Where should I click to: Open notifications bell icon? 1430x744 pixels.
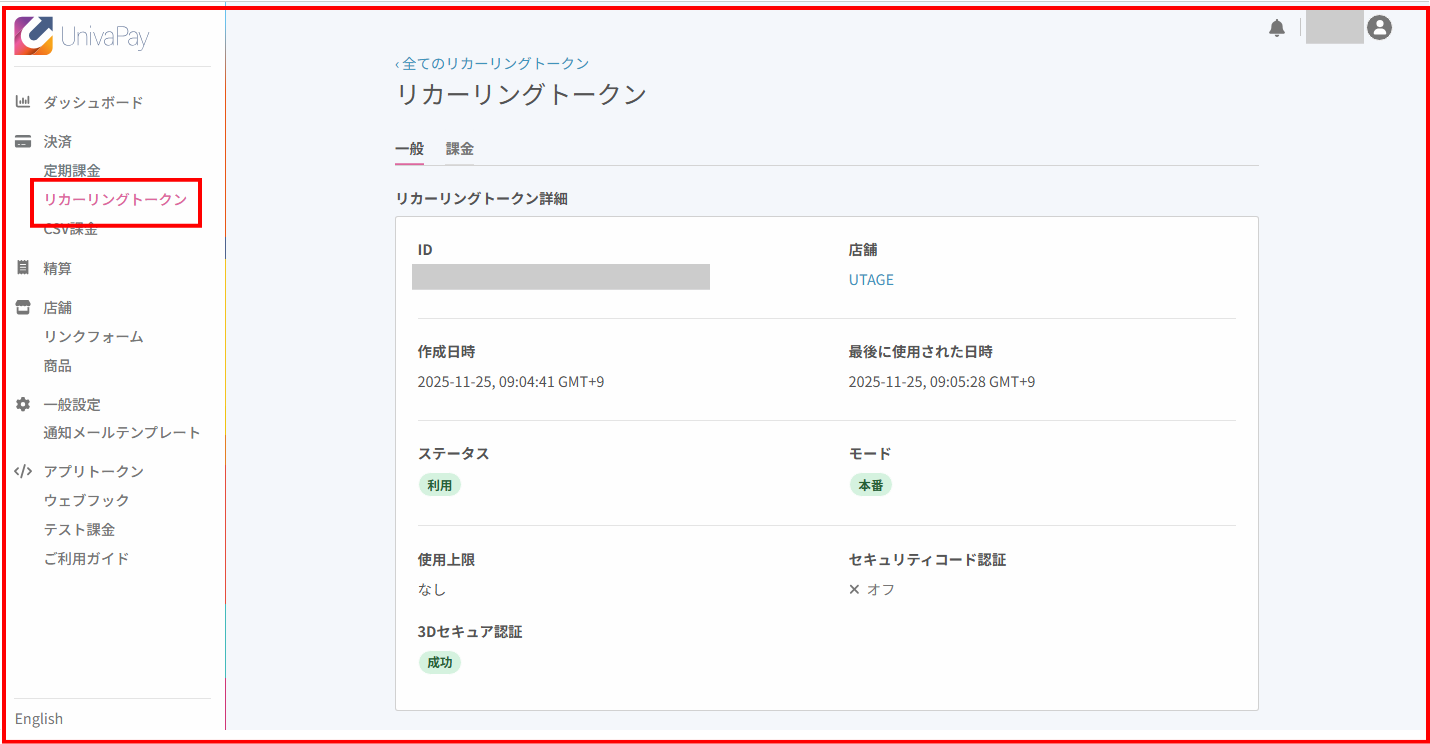(1277, 29)
